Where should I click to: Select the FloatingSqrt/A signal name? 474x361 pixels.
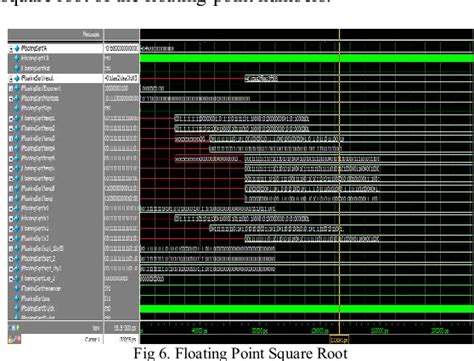point(34,49)
